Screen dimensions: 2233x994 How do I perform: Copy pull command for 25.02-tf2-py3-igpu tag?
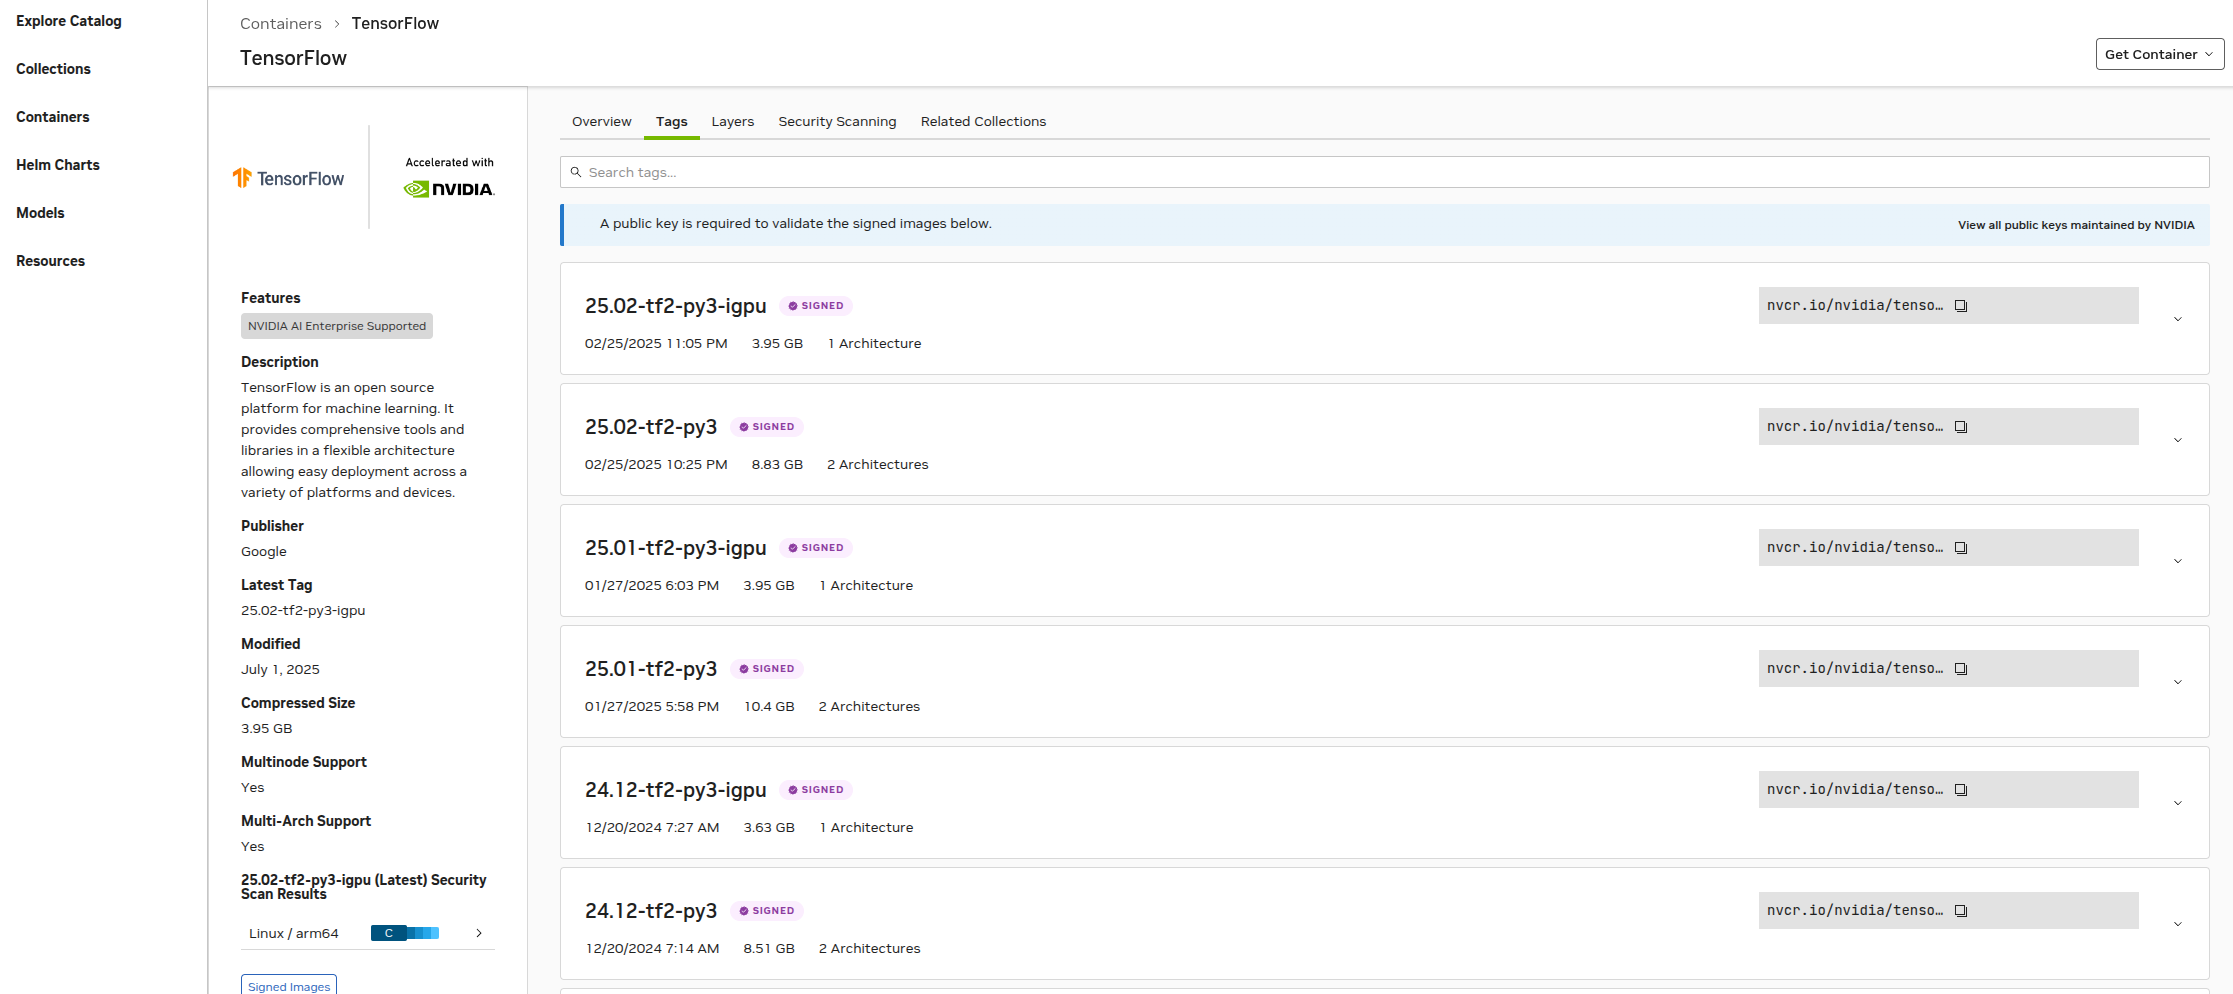coord(1961,306)
